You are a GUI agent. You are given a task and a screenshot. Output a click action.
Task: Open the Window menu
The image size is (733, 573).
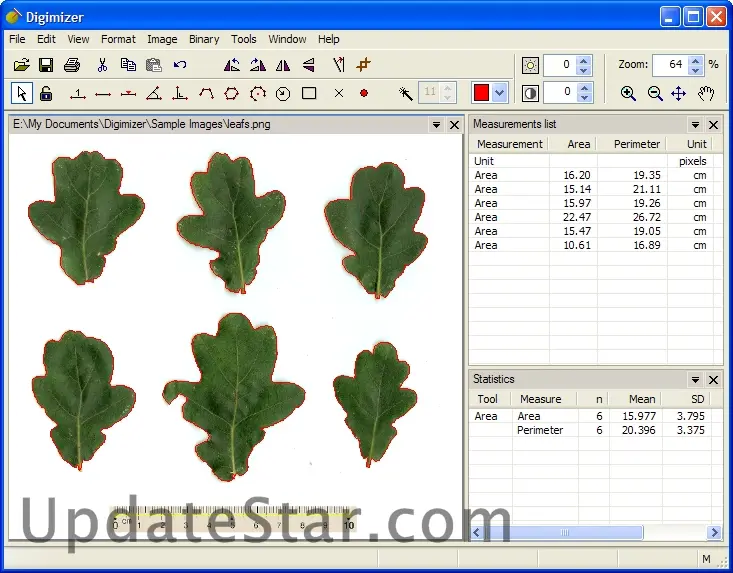point(287,39)
